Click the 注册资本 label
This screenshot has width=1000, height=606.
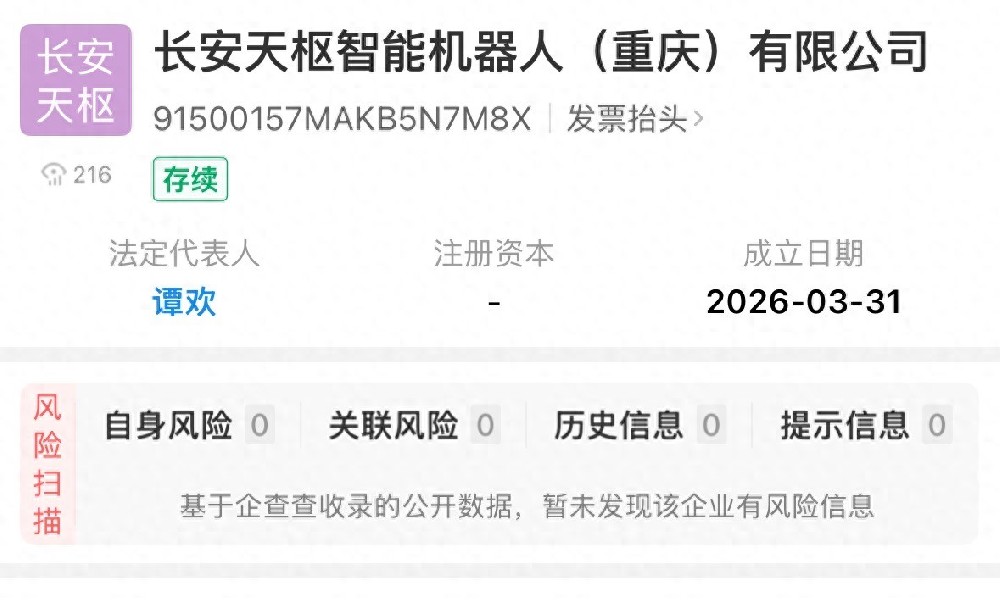494,253
